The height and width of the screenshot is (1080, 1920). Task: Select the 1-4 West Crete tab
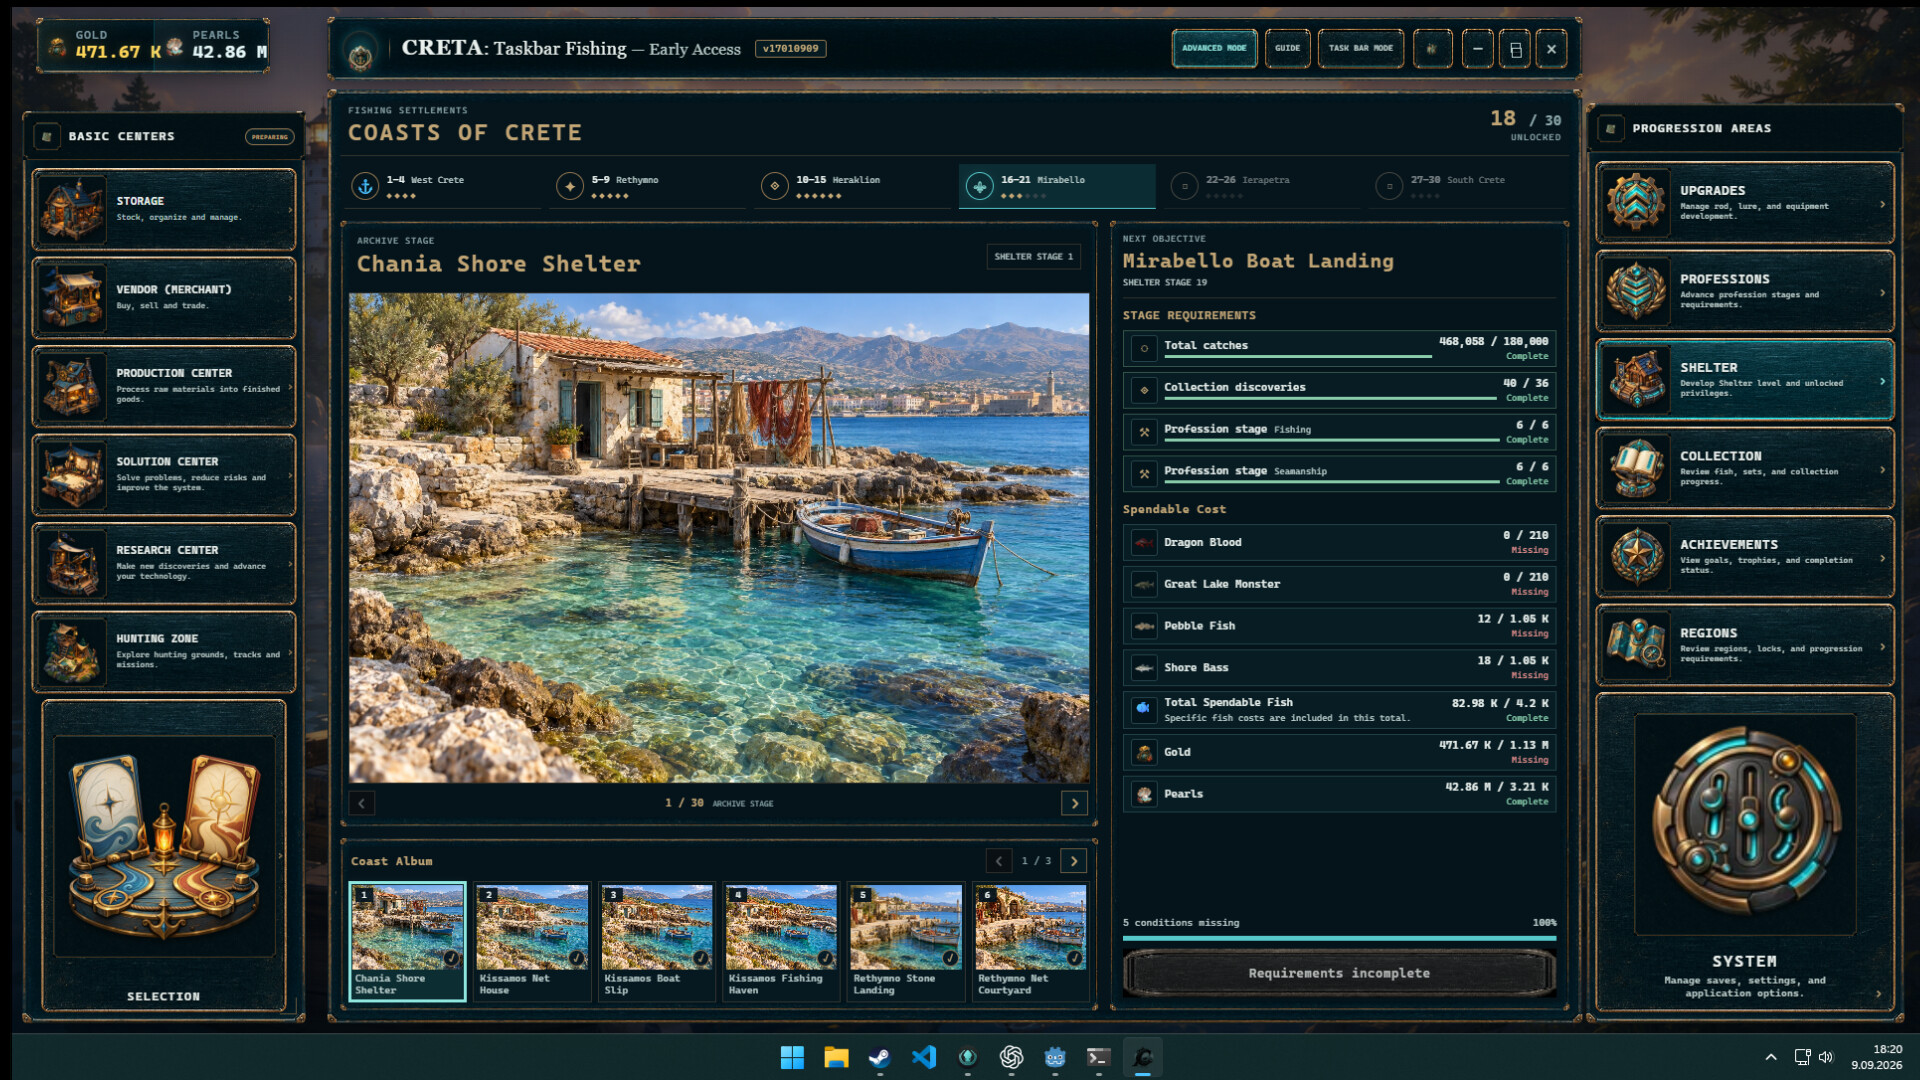(x=444, y=186)
